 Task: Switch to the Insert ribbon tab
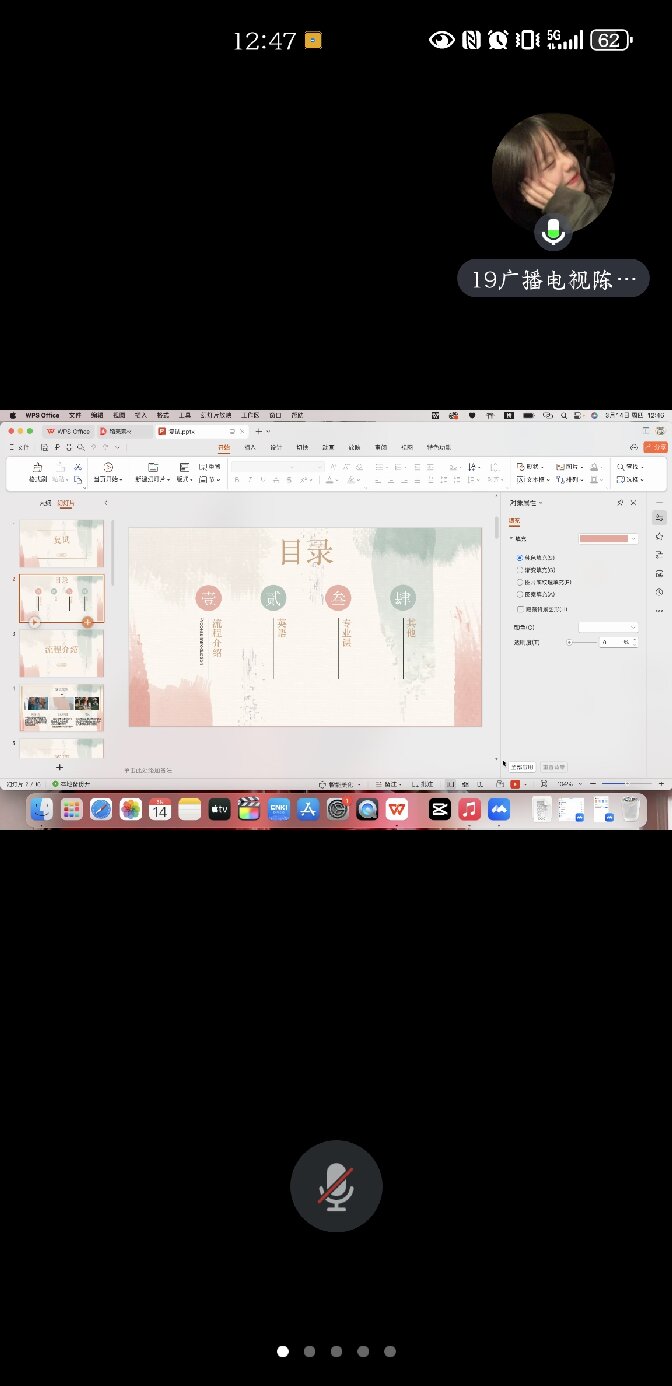(250, 447)
